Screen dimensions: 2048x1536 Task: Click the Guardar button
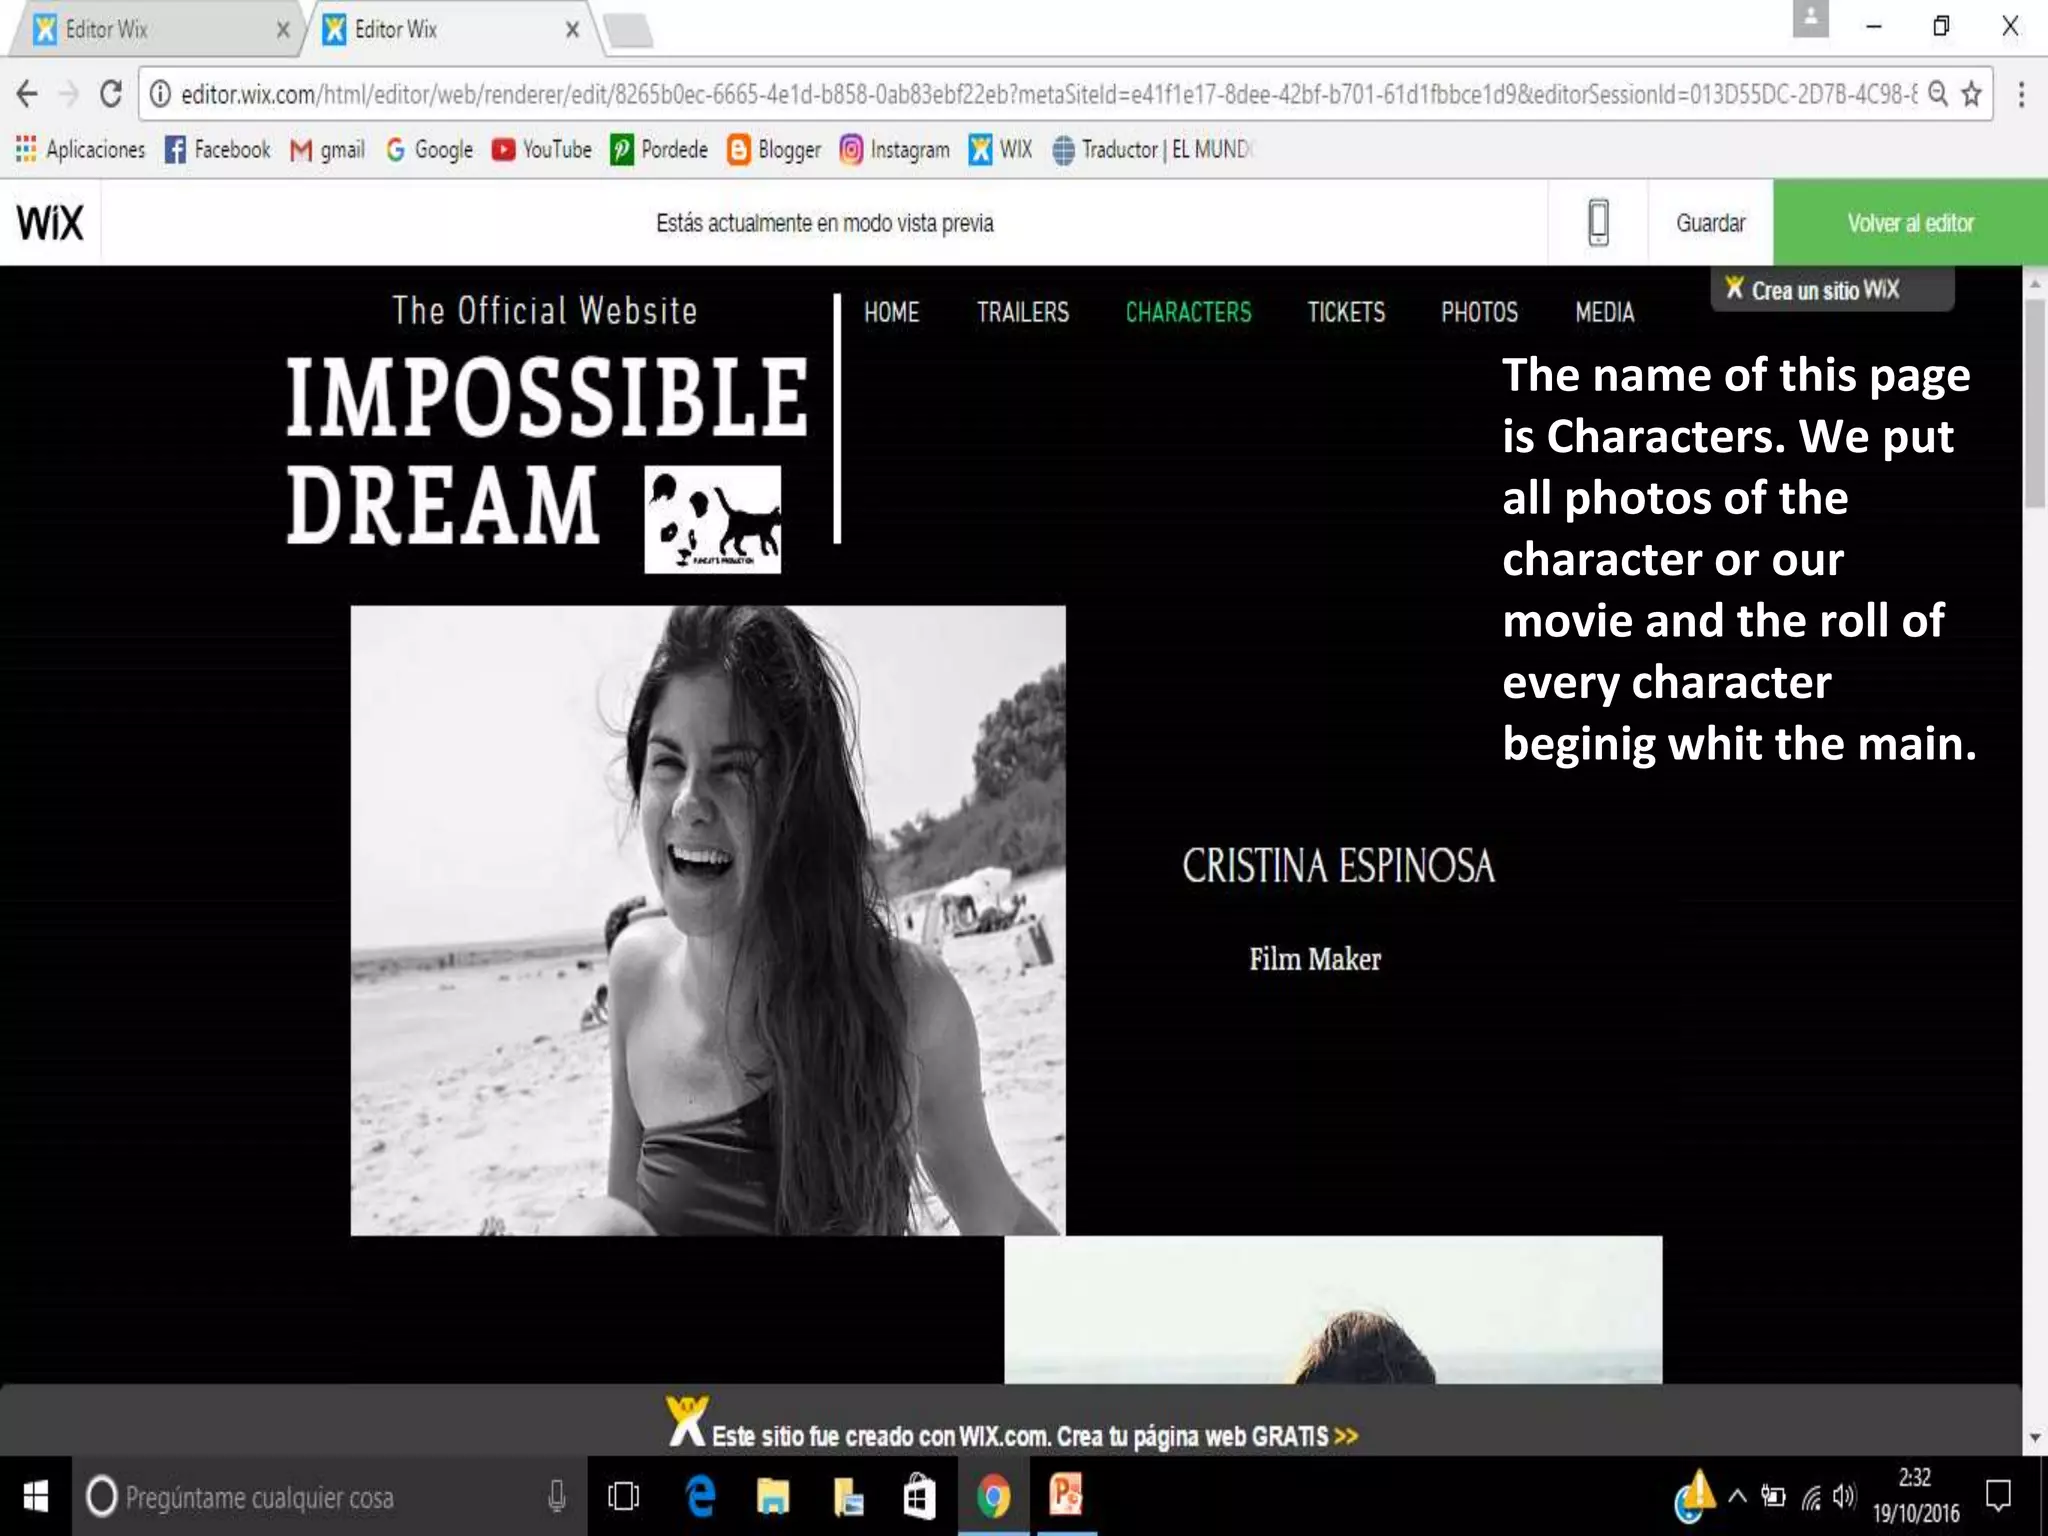click(x=1710, y=222)
